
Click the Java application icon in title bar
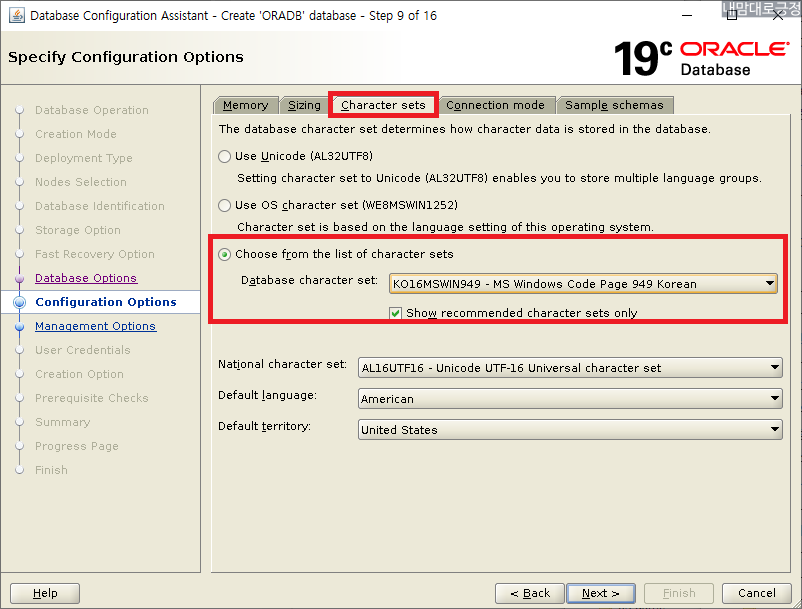(x=16, y=15)
